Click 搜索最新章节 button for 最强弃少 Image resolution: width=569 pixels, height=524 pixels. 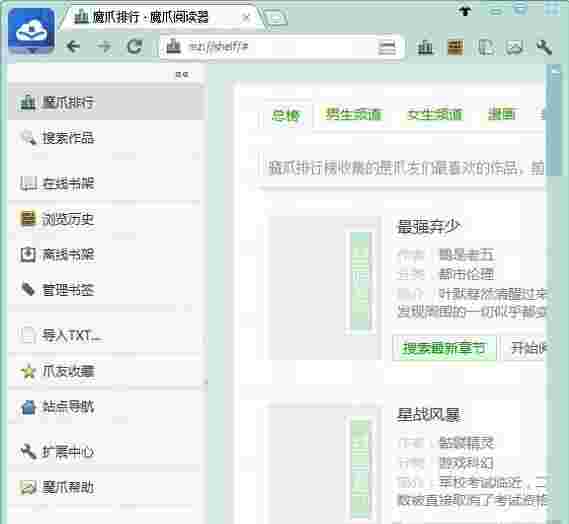pos(444,348)
